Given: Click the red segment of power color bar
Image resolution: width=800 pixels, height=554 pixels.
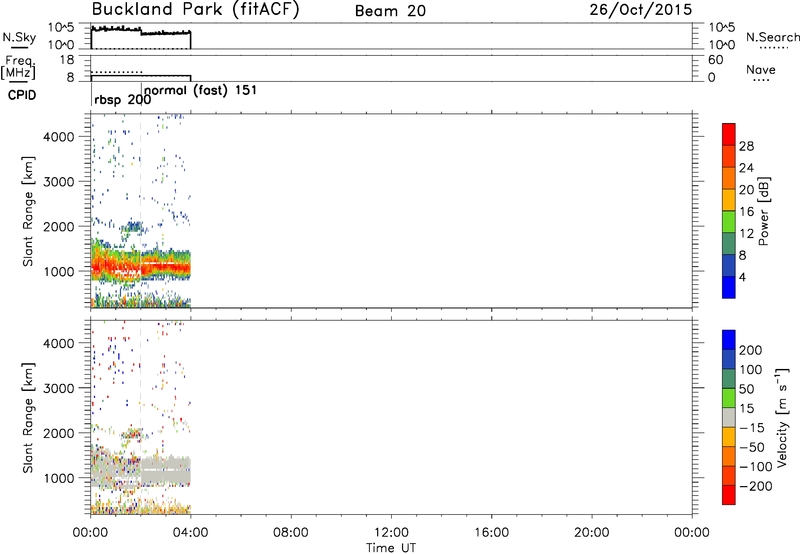Looking at the screenshot, I should pos(729,134).
